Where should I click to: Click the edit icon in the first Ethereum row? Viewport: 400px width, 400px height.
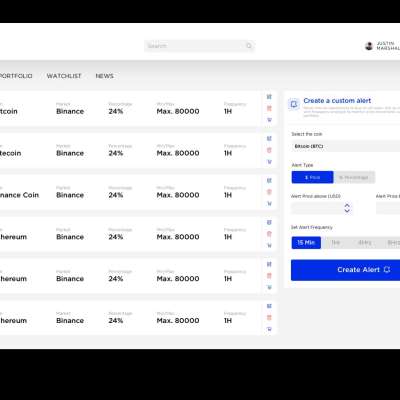(269, 222)
